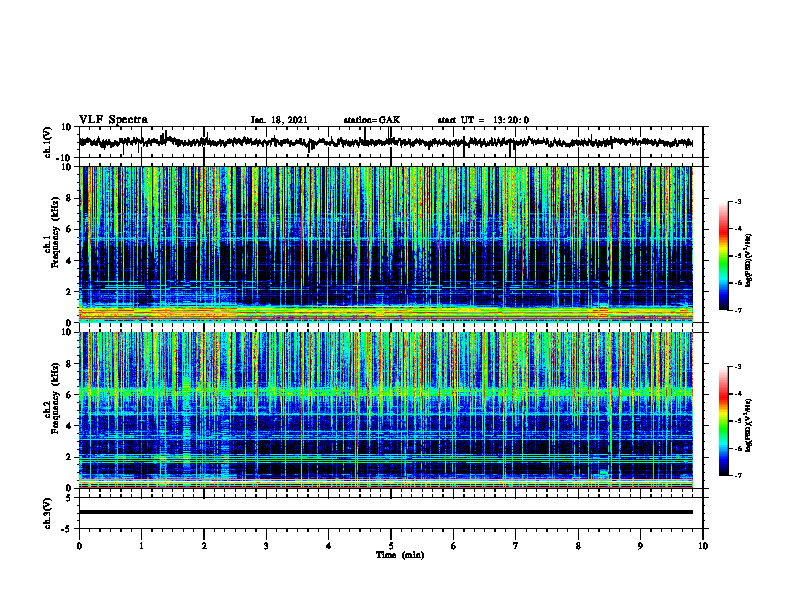Click the ch.2 colorbar "log(PSD)" label
Viewport: 792px width, 612px height.
click(x=749, y=425)
